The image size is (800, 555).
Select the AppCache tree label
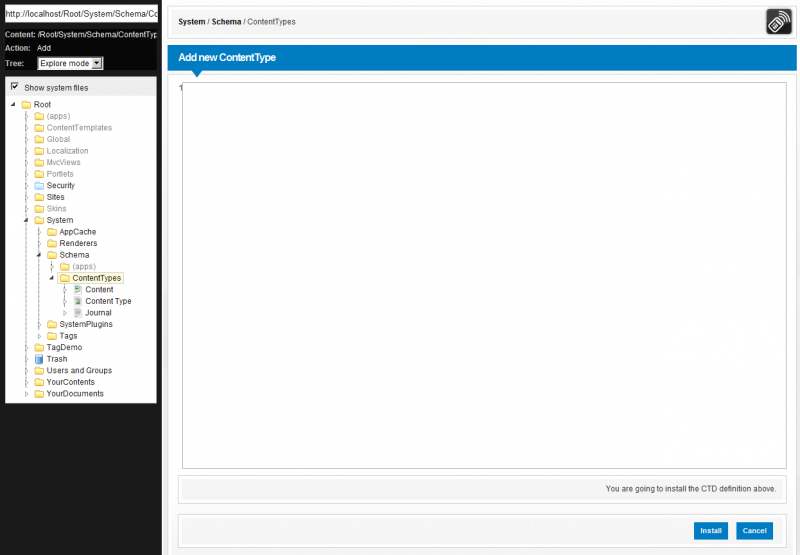78,232
